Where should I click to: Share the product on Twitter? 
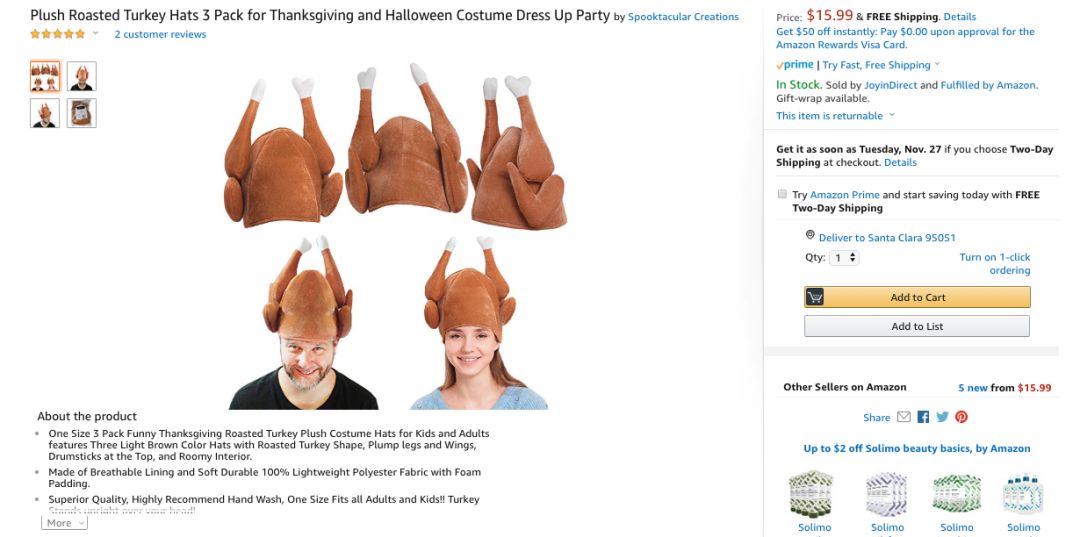point(942,417)
